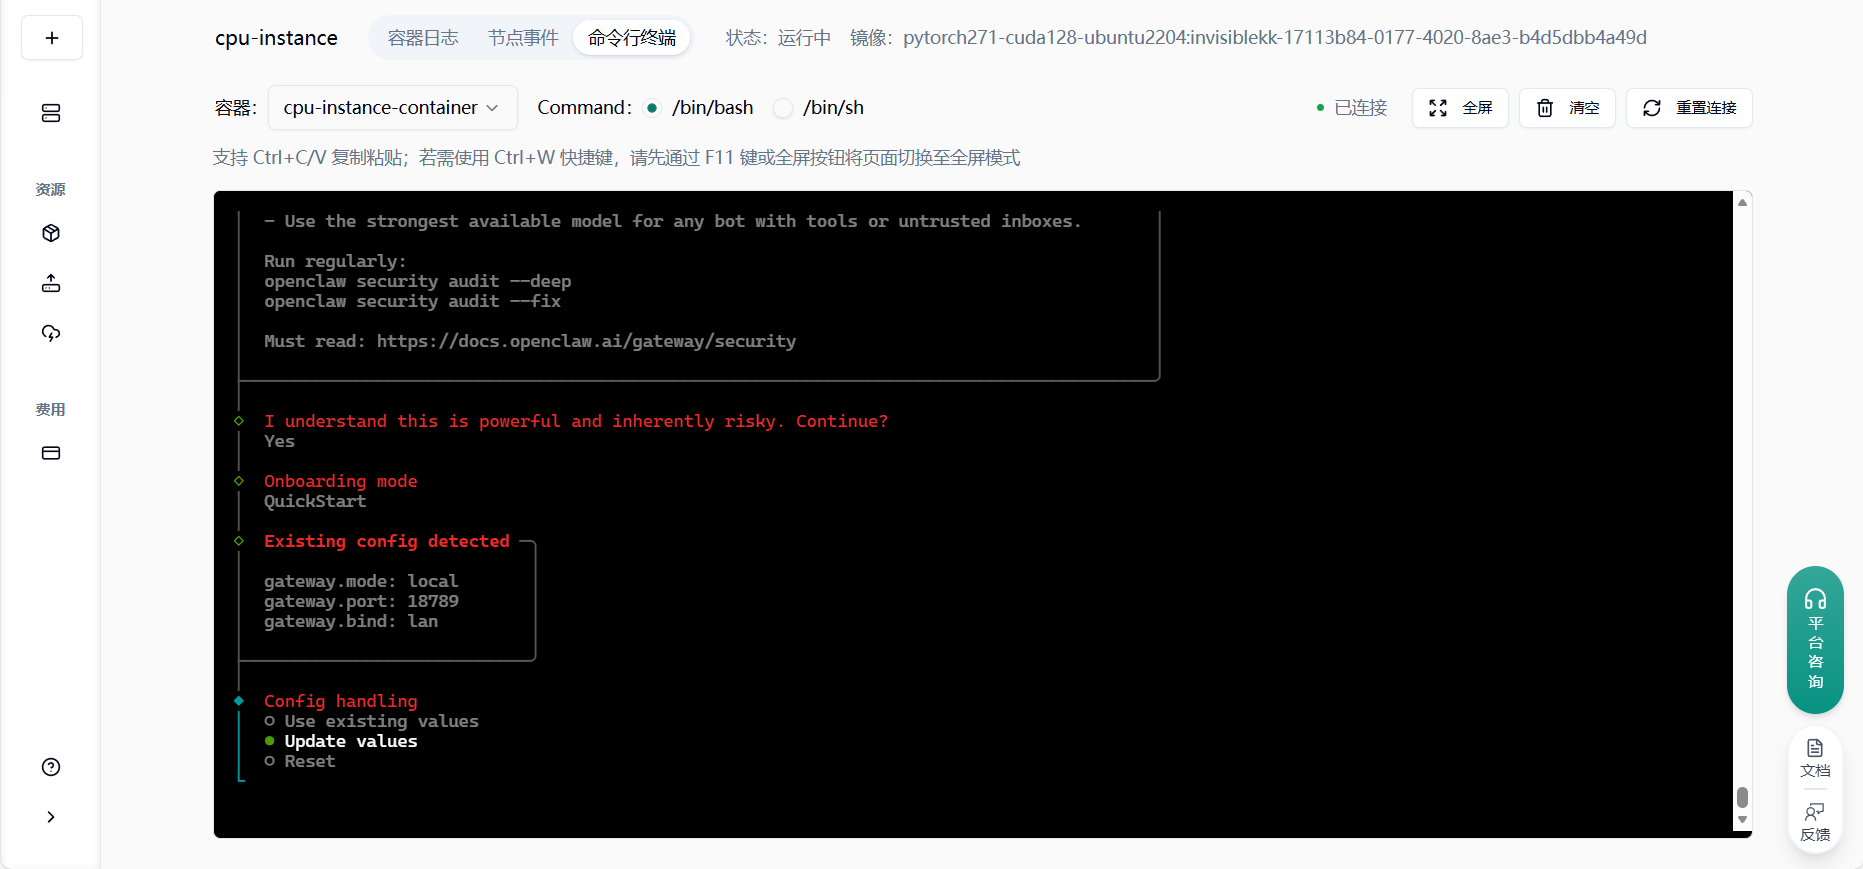Click the 重置连接 reconnect button
Screen dimensions: 1863x869
(x=1689, y=108)
